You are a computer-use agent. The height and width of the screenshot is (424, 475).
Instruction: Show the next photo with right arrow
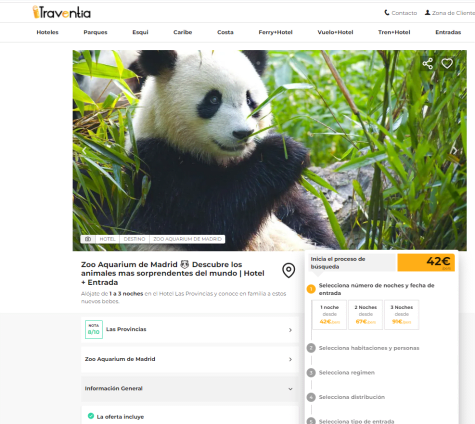point(455,151)
